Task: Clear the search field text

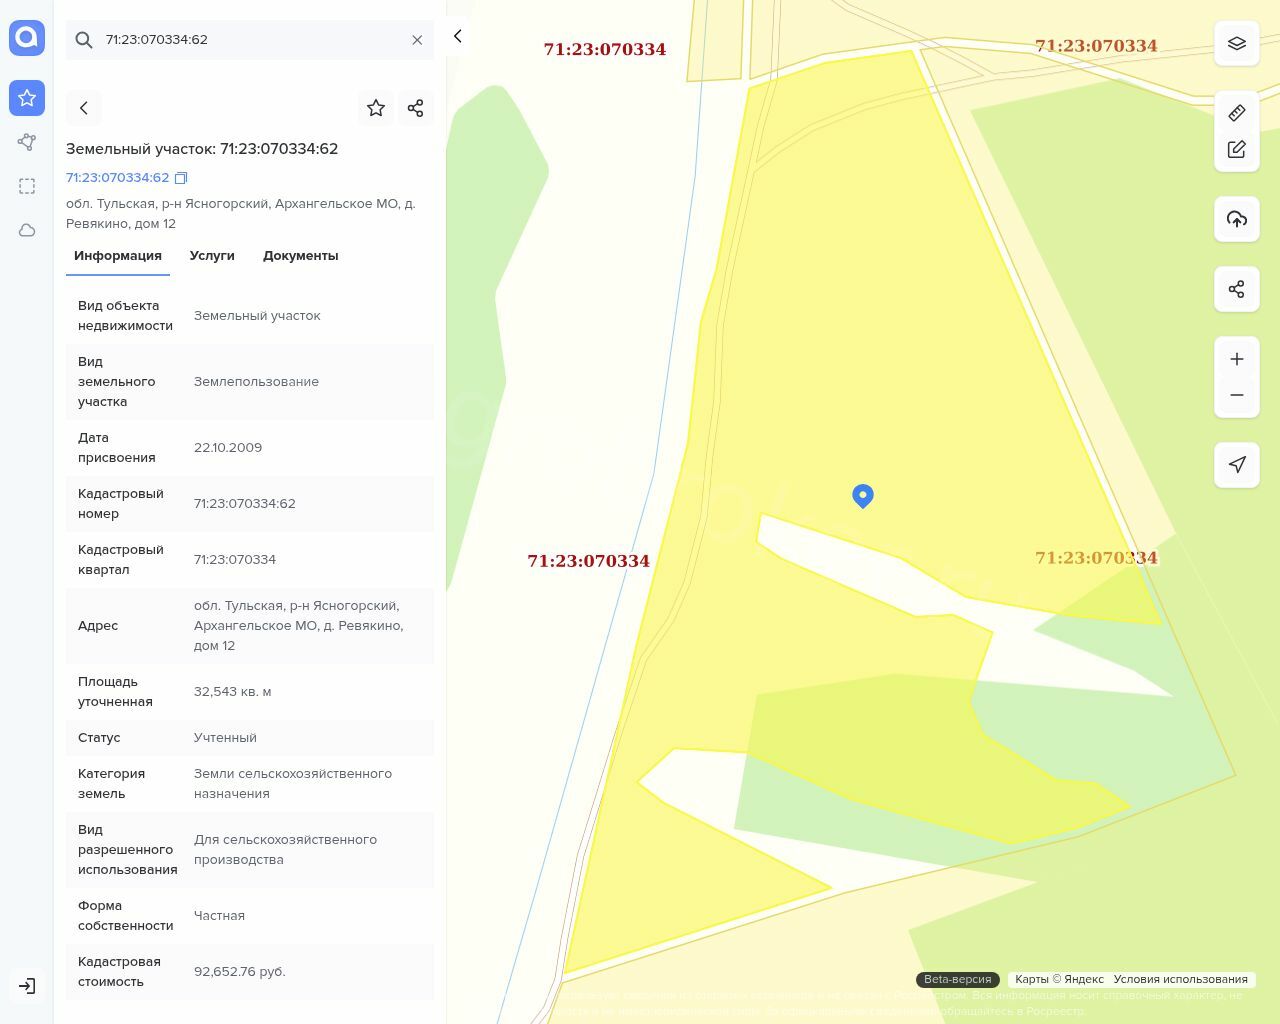Action: pos(417,40)
